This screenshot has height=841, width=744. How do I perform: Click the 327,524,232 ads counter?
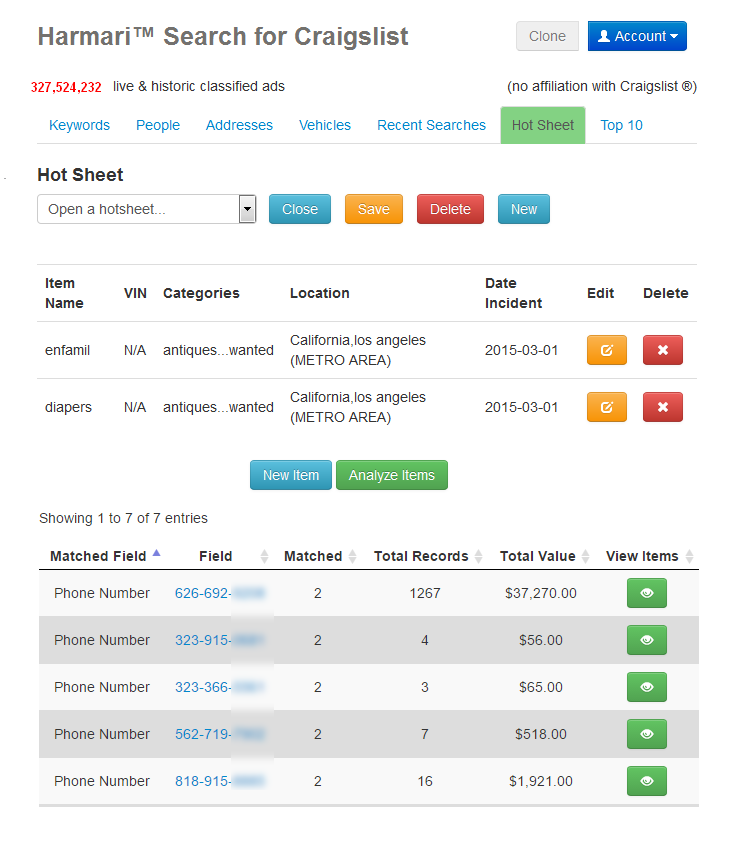tap(66, 87)
